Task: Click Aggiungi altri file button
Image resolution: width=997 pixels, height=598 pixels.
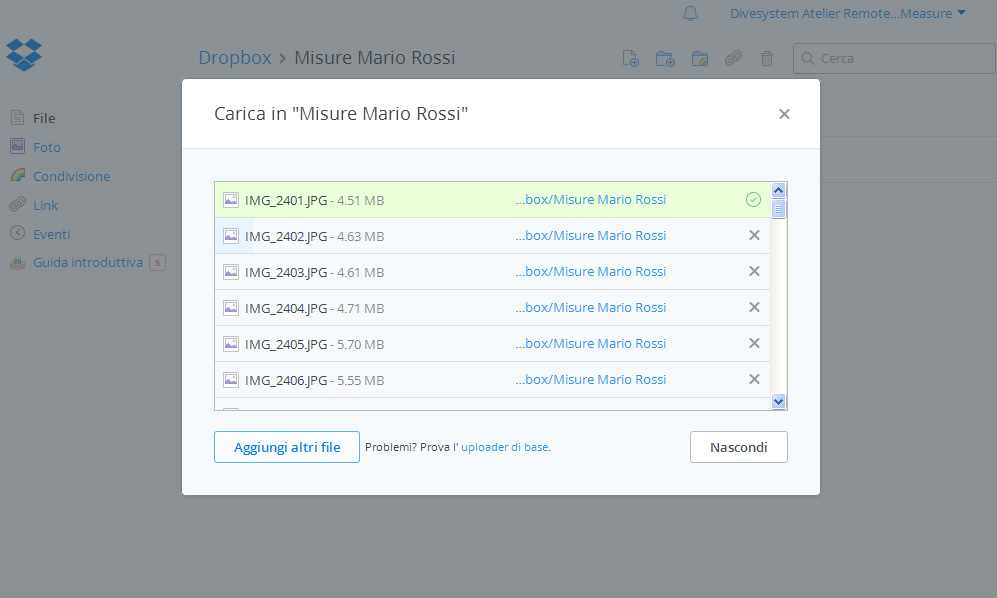Action: coord(287,447)
